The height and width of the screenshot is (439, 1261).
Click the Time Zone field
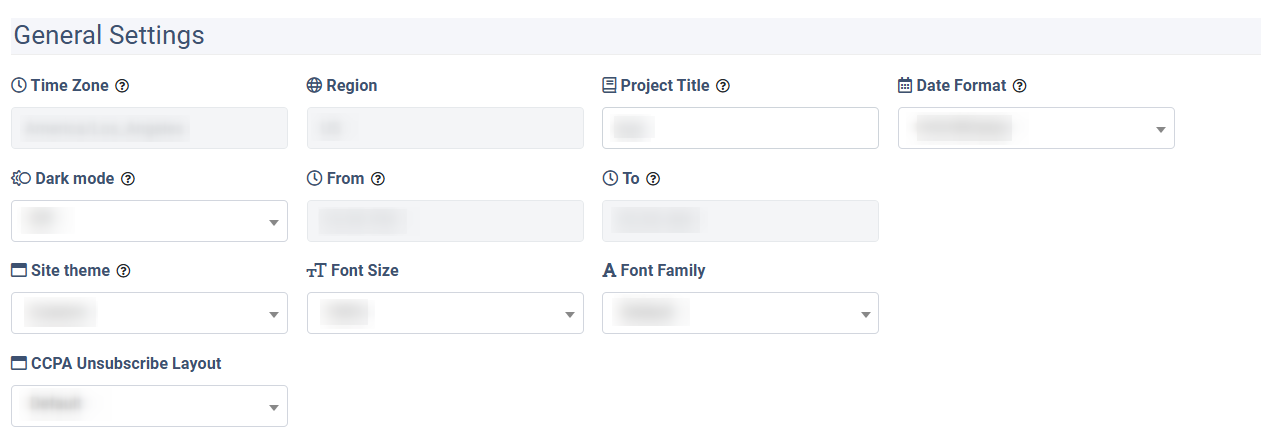pyautogui.click(x=149, y=128)
